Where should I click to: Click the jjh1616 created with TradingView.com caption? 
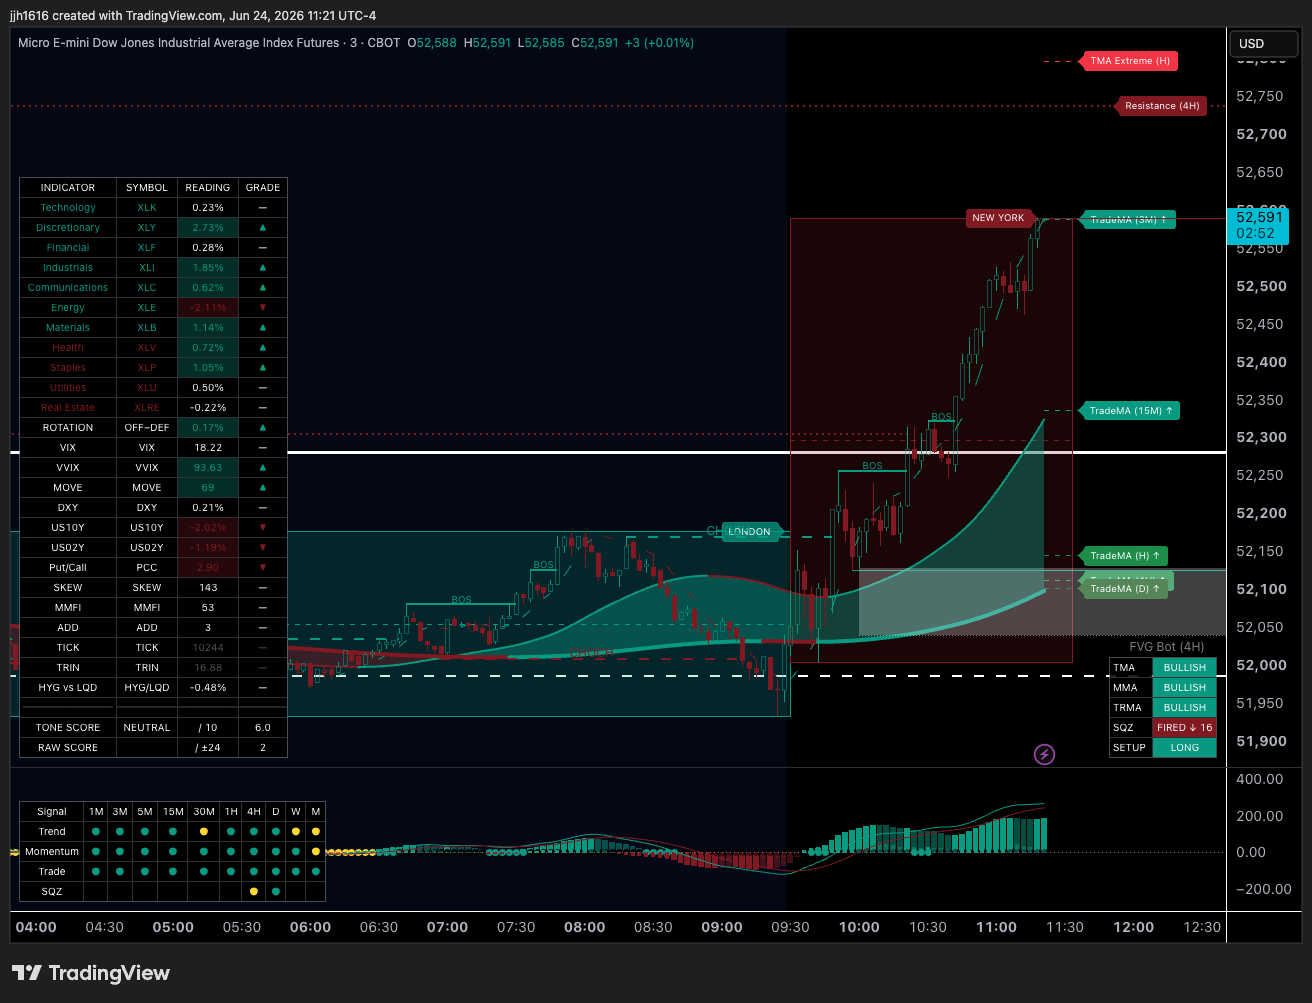tap(193, 15)
